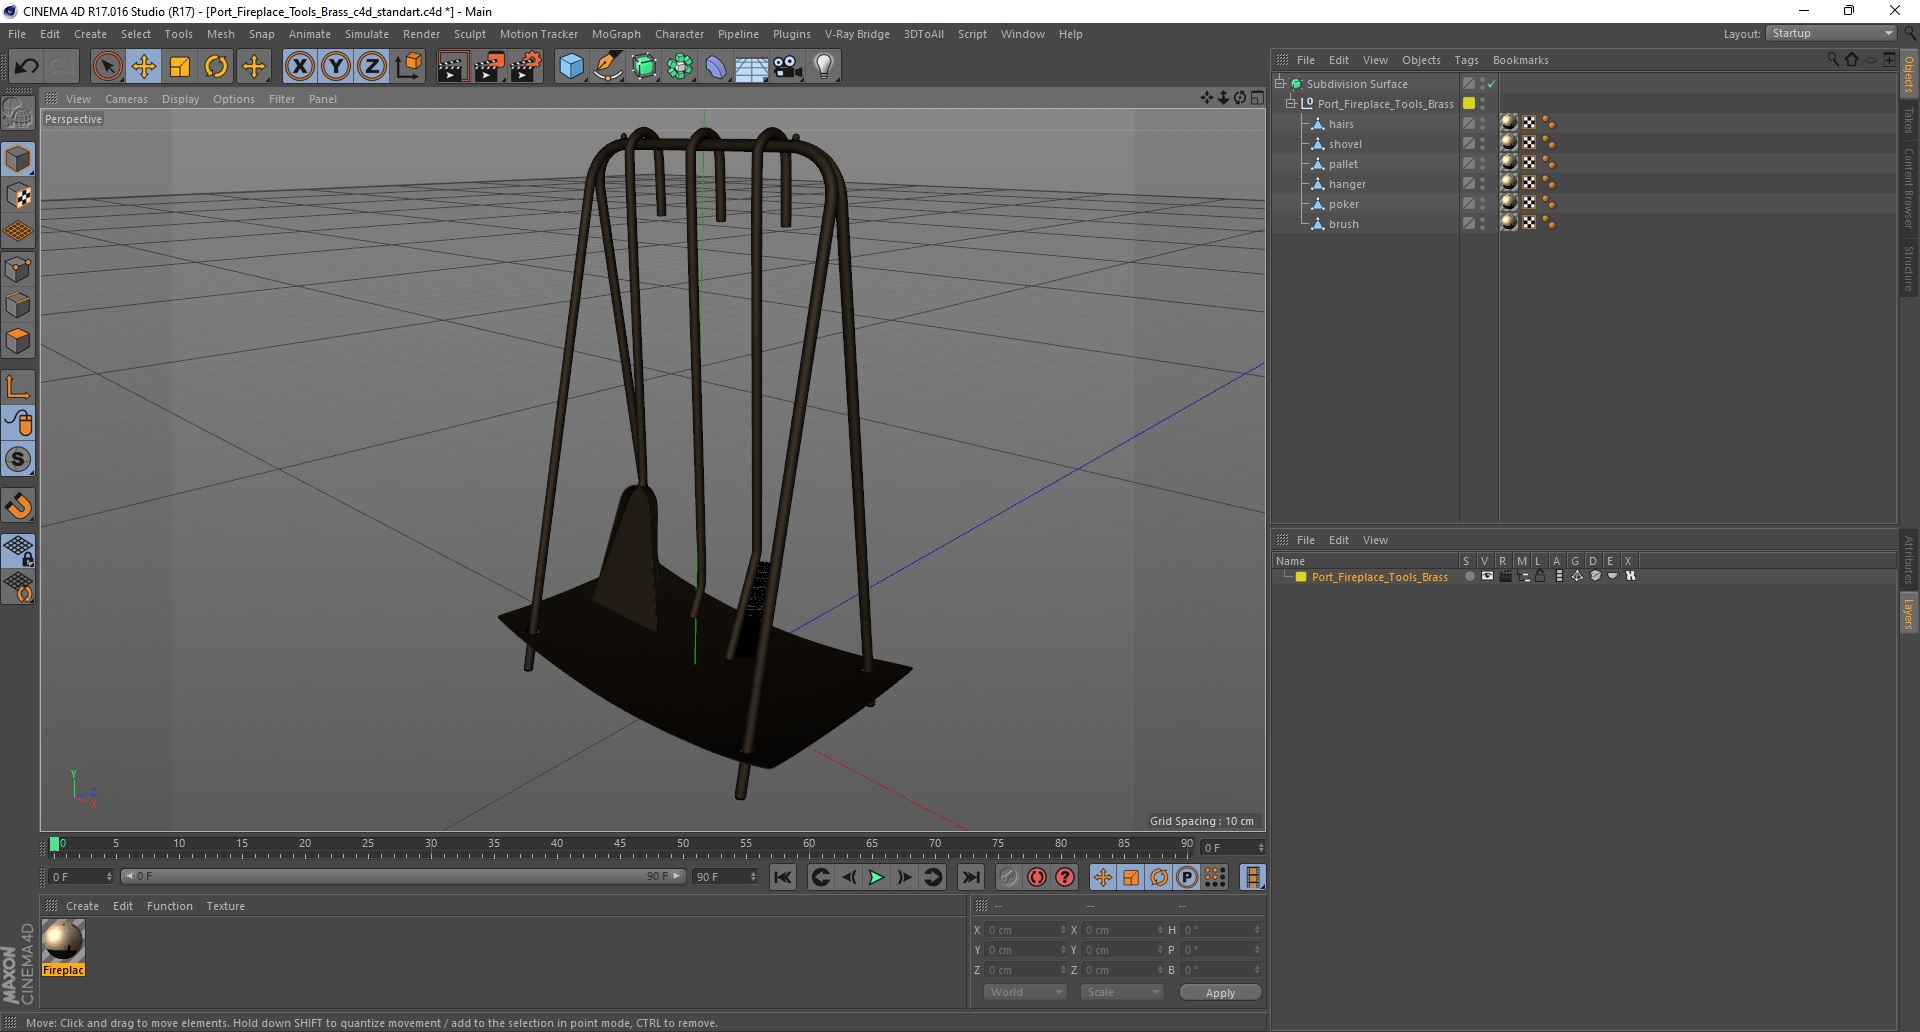Open the Cameras viewport menu

[x=126, y=99]
